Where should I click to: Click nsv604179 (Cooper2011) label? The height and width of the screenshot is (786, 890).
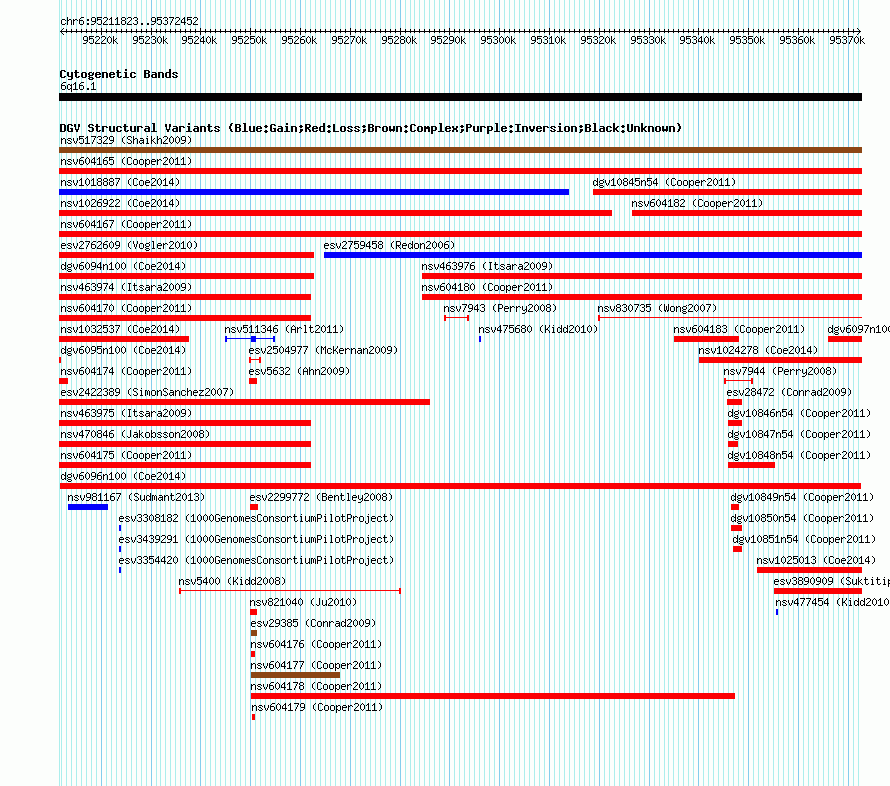click(x=317, y=707)
